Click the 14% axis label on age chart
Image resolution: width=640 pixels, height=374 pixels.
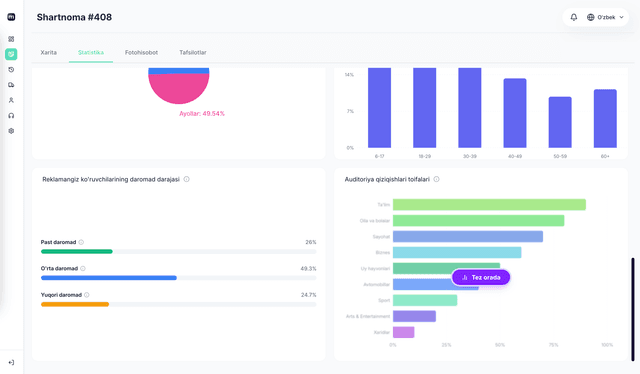pyautogui.click(x=349, y=75)
